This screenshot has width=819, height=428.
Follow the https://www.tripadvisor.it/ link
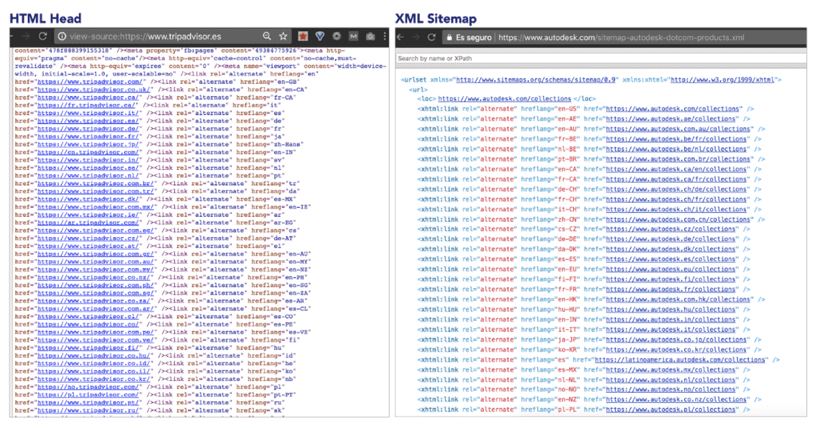tap(89, 113)
